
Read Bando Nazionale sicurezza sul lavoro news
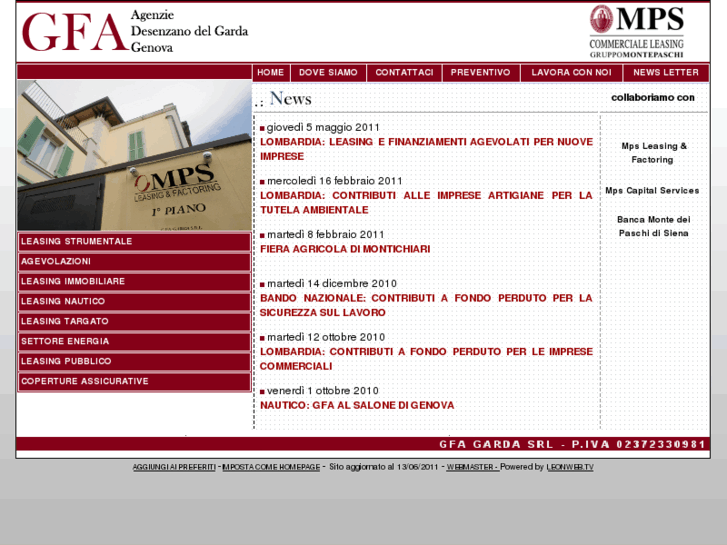point(426,305)
